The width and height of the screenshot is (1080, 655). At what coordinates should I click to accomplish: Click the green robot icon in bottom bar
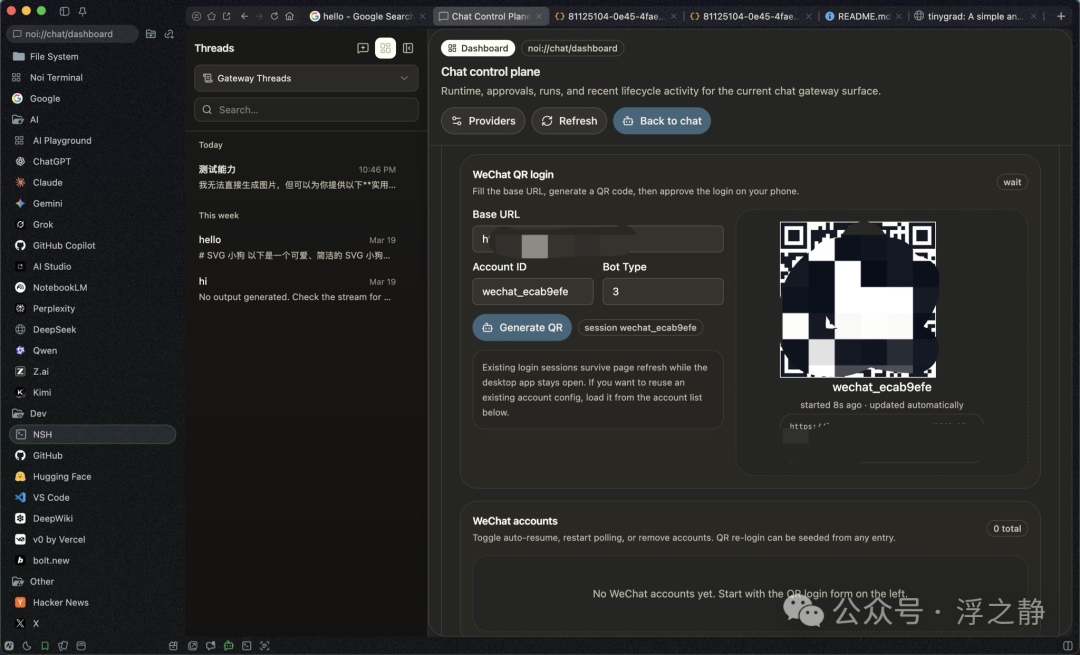[x=229, y=646]
